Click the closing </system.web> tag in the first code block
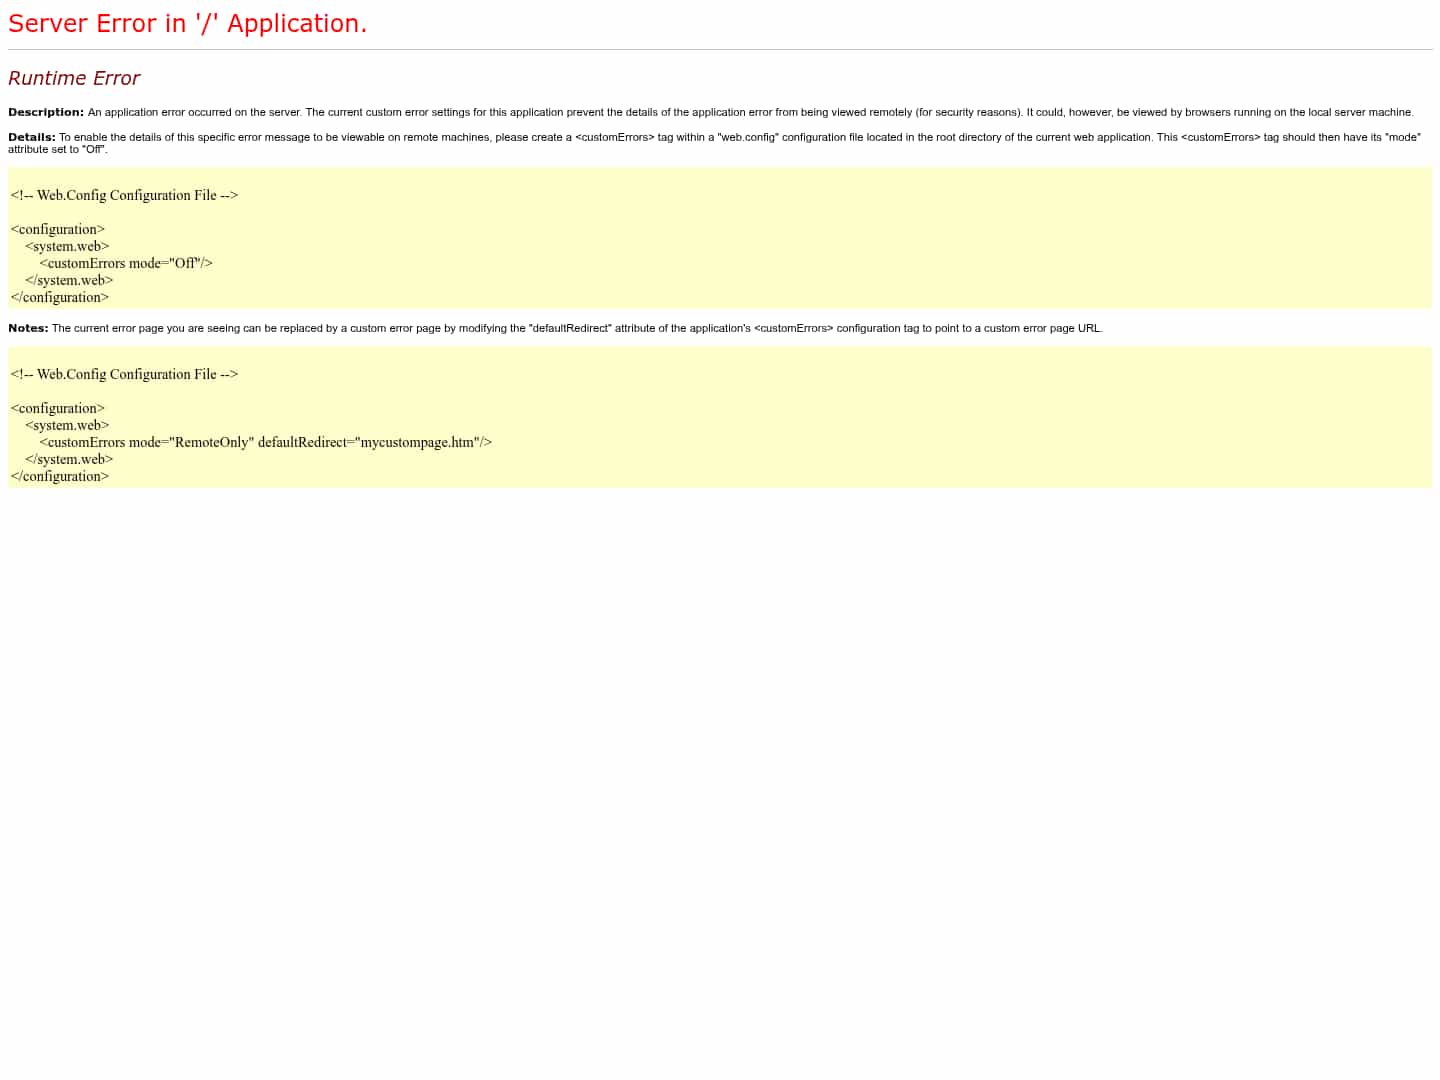This screenshot has height=1080, width=1440. (69, 280)
